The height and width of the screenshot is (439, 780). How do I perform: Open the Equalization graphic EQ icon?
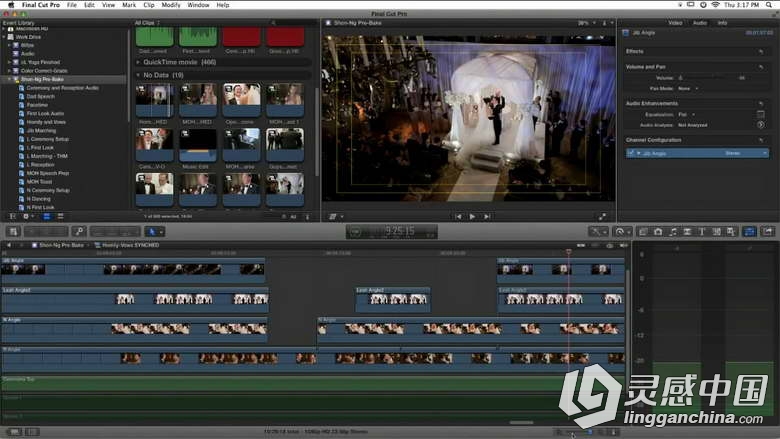(x=761, y=114)
